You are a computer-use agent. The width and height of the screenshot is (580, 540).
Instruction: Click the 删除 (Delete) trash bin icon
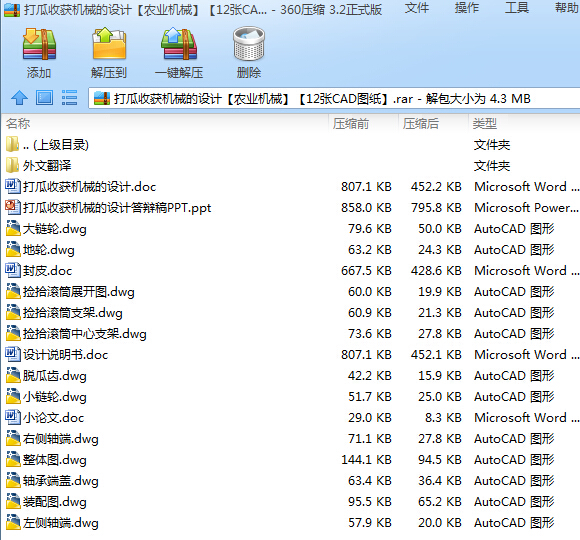tap(249, 44)
